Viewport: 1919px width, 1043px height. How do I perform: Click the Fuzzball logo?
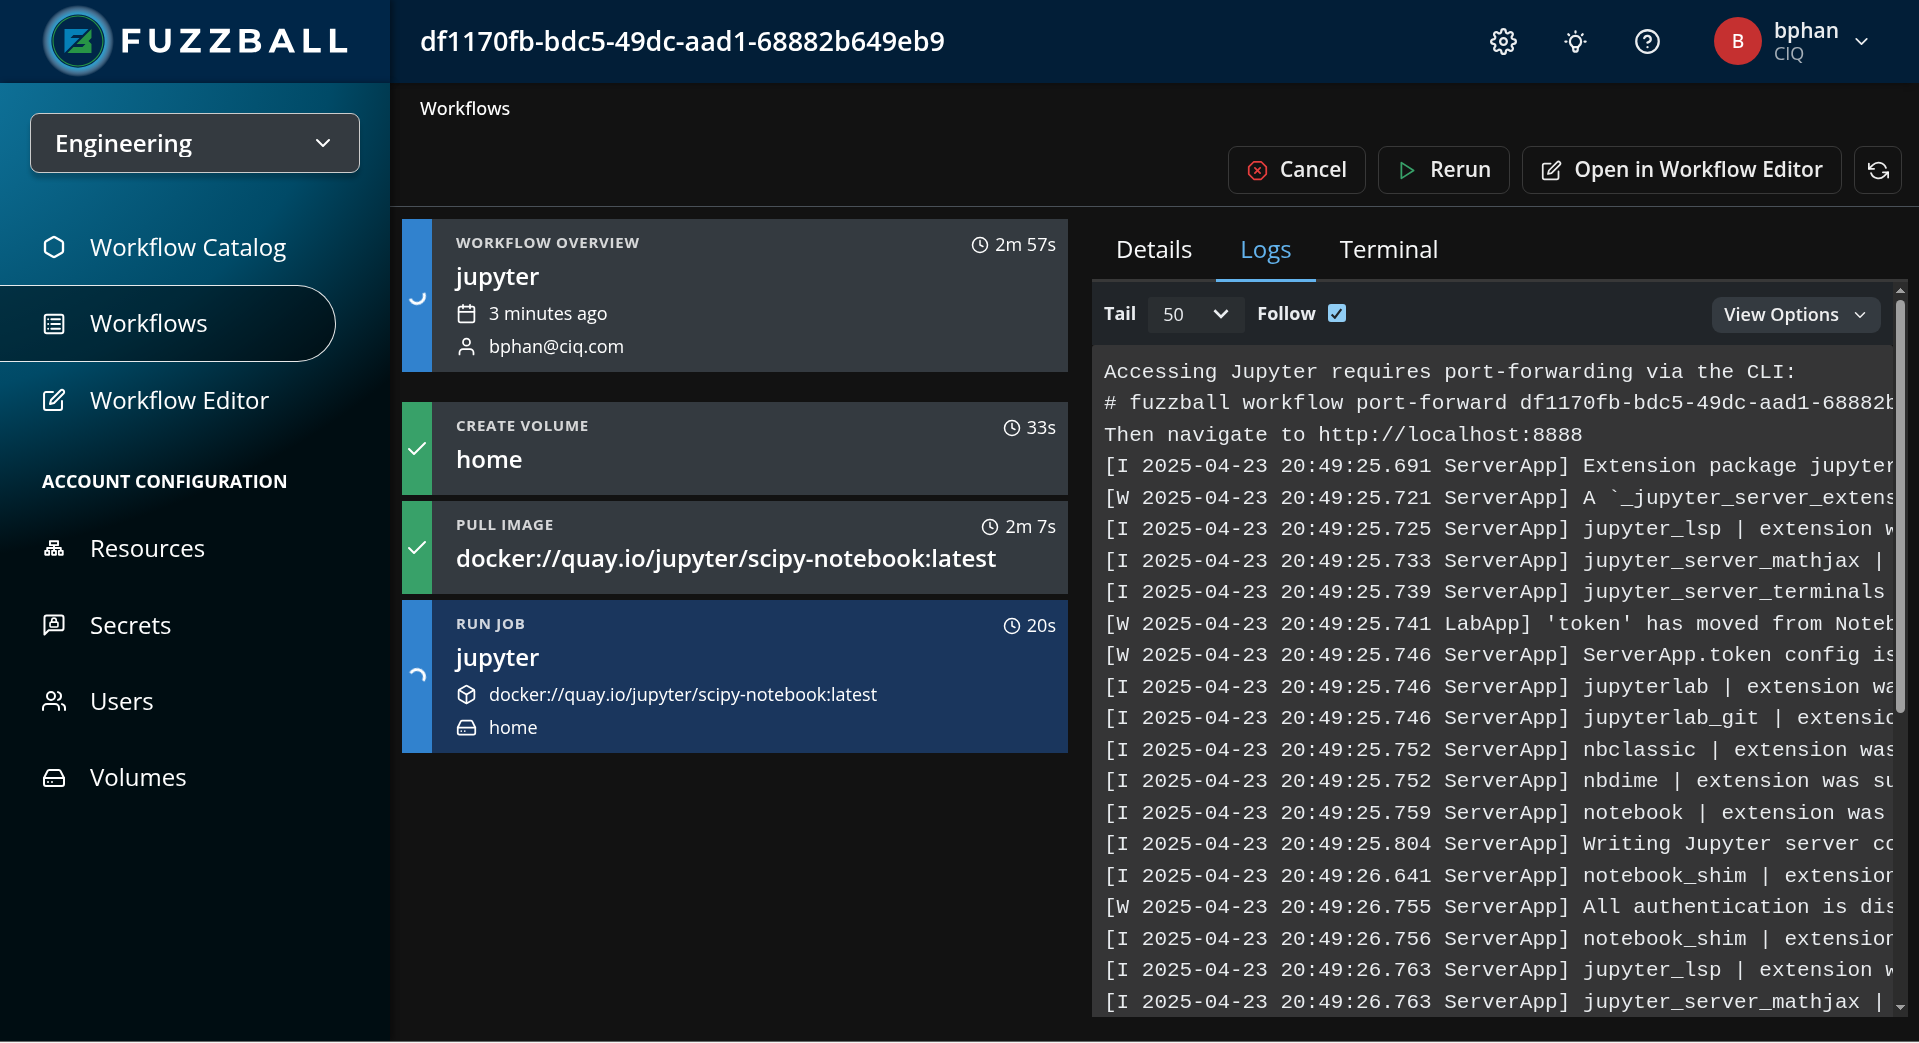(x=77, y=41)
